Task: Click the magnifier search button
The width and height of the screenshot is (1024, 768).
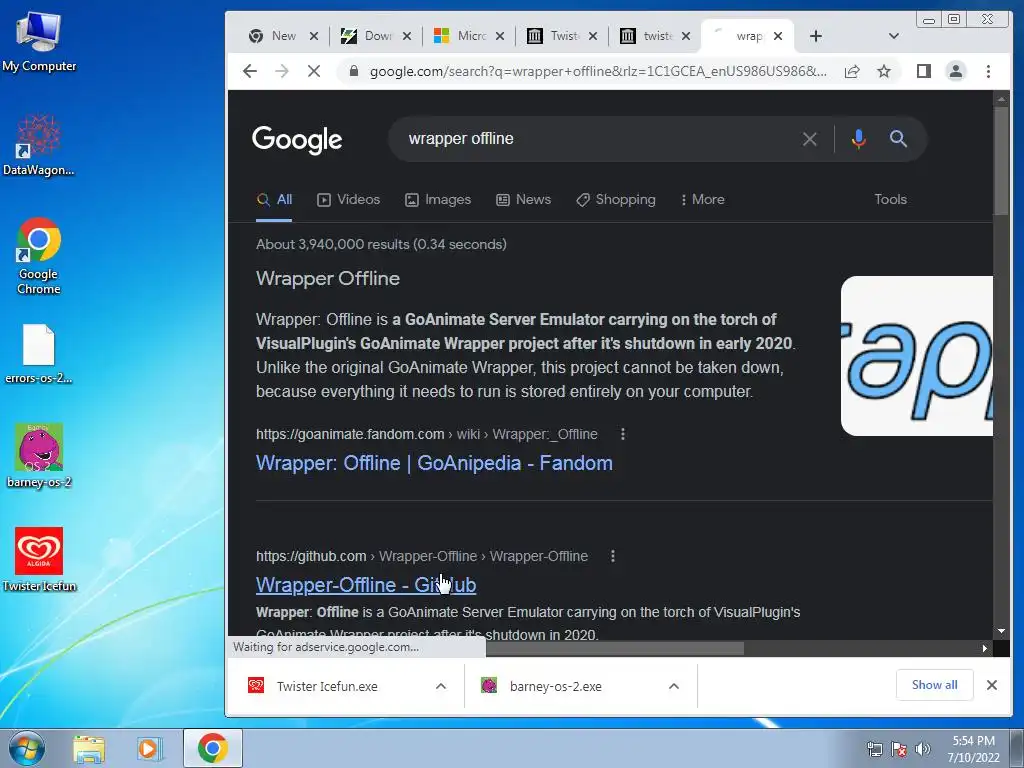Action: (899, 138)
